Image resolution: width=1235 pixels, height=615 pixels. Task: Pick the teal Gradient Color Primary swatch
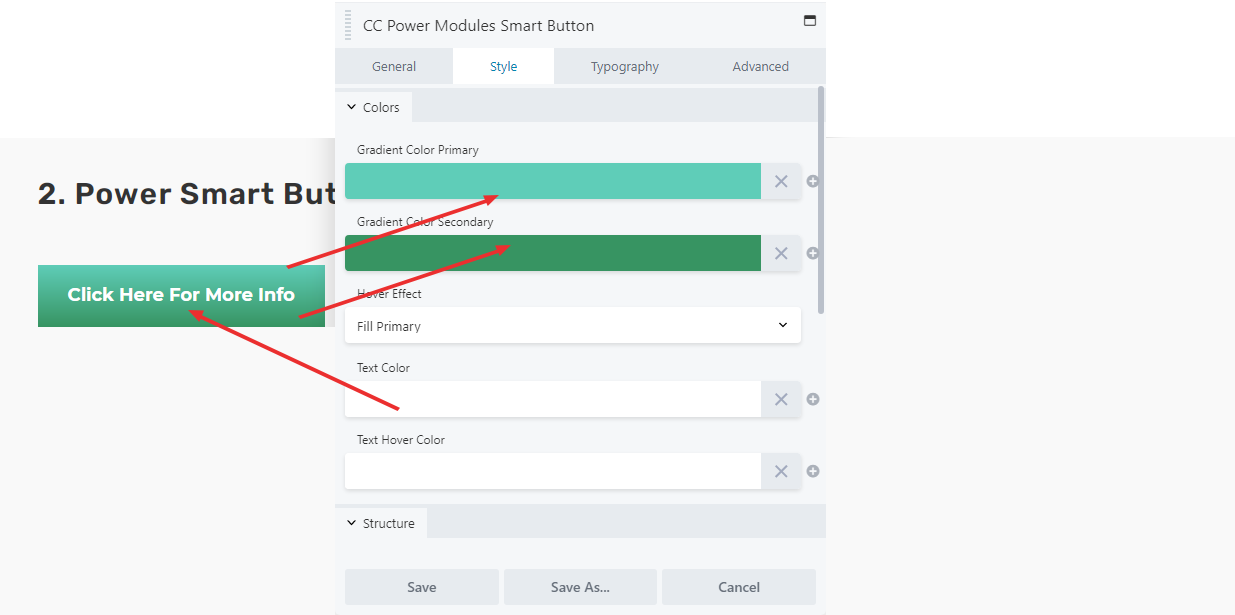553,181
